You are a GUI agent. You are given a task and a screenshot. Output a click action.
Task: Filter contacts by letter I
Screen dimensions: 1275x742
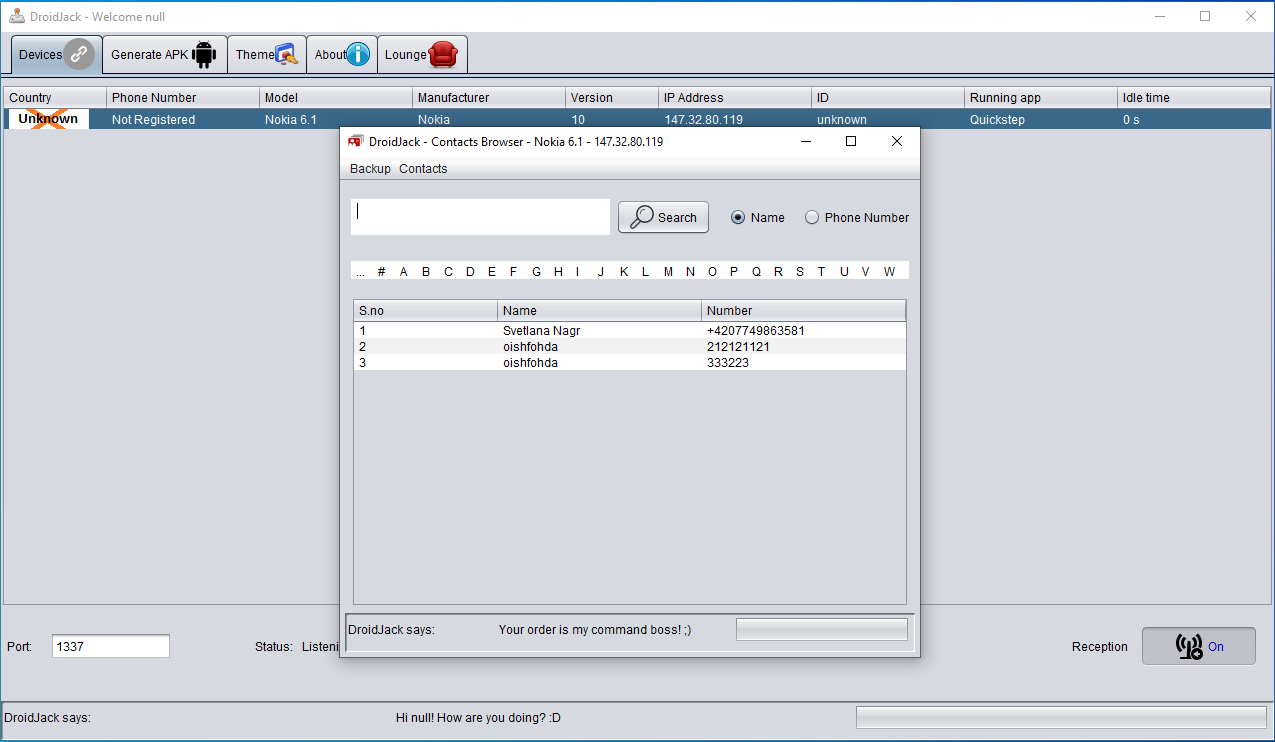tap(577, 271)
